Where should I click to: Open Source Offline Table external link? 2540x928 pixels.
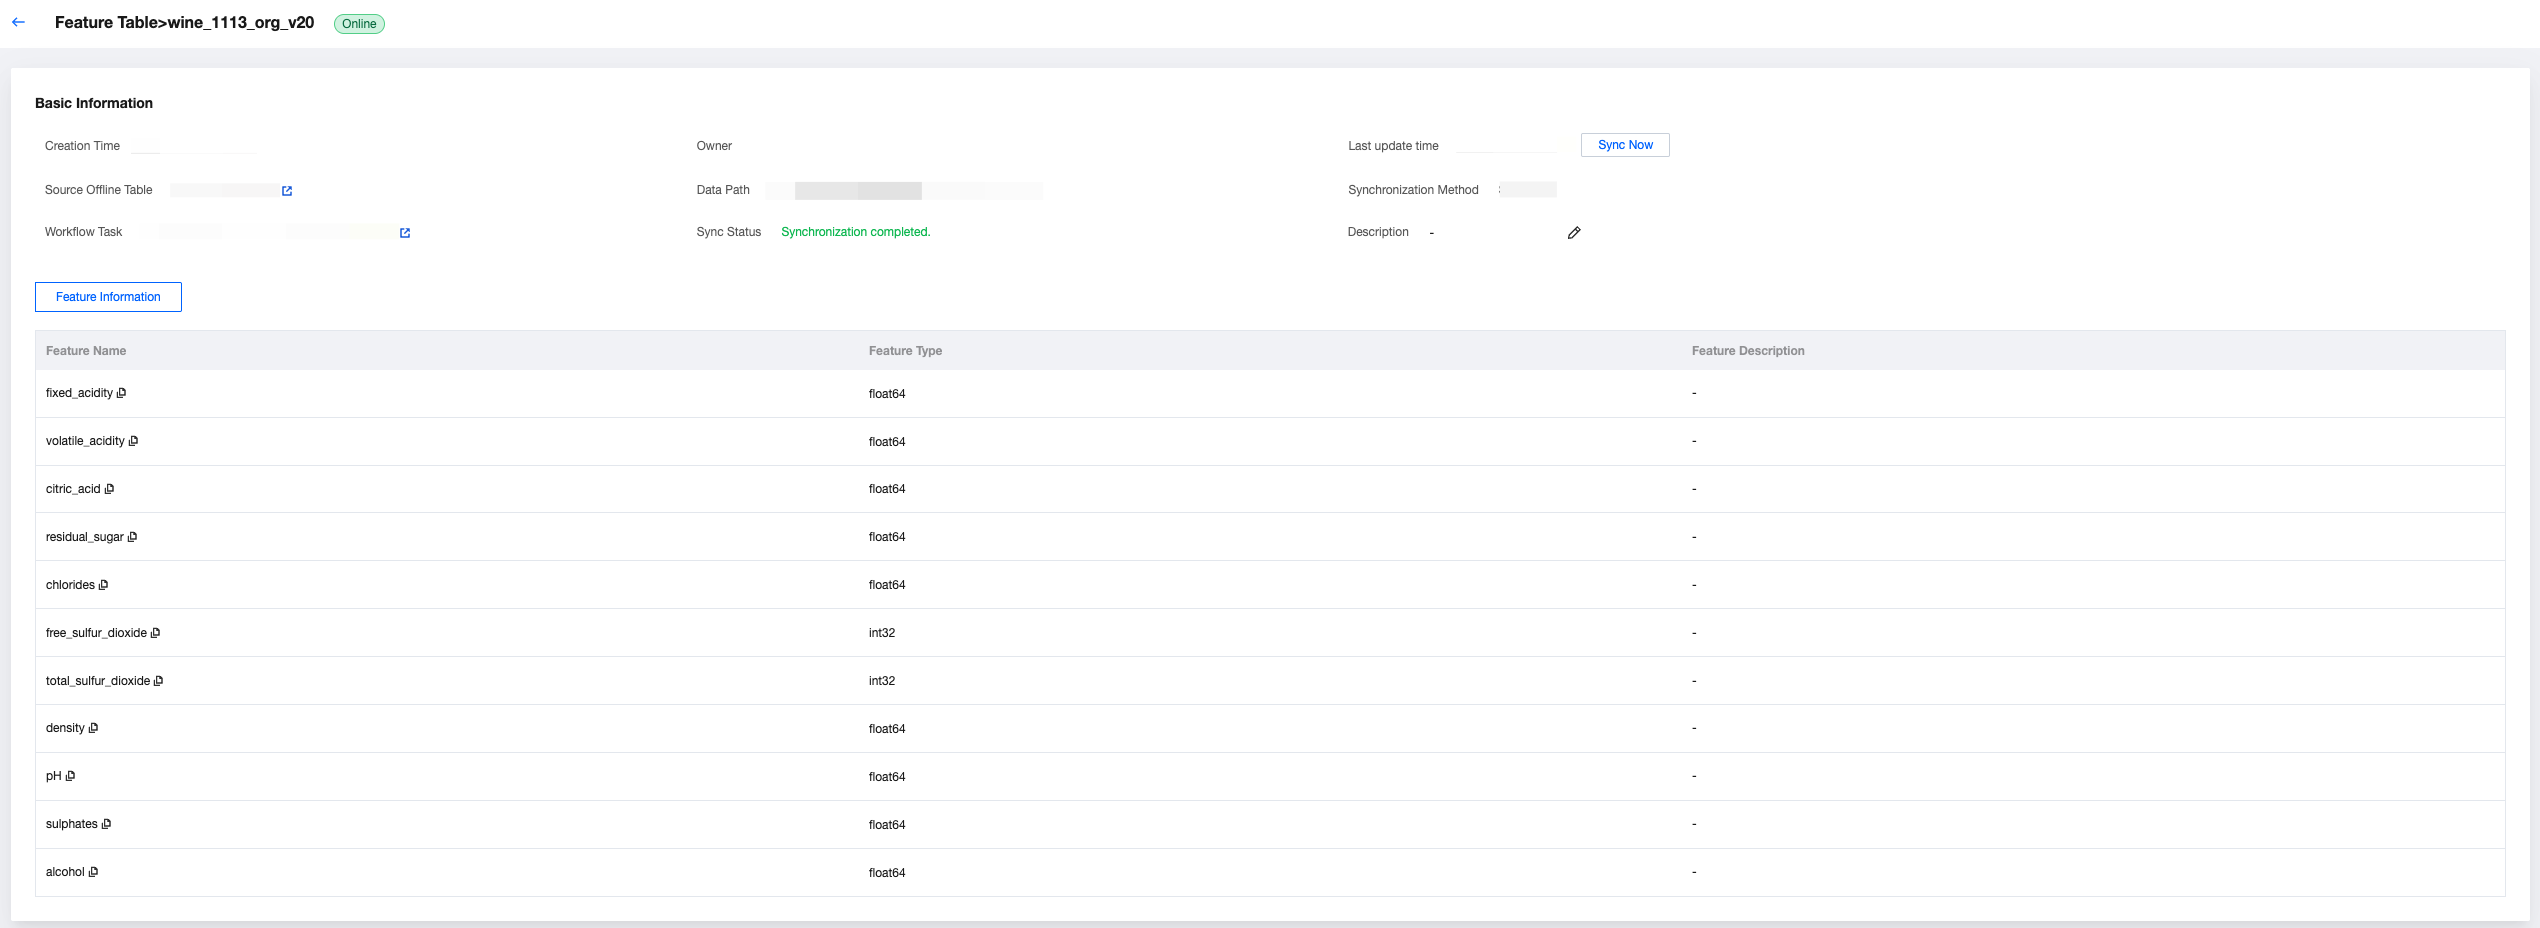(287, 191)
